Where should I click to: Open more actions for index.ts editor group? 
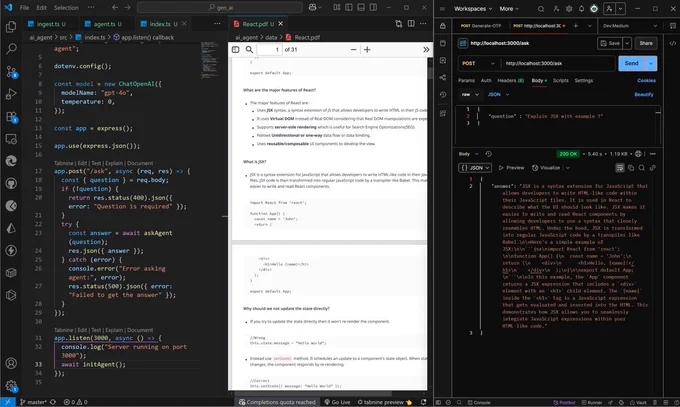tap(217, 23)
